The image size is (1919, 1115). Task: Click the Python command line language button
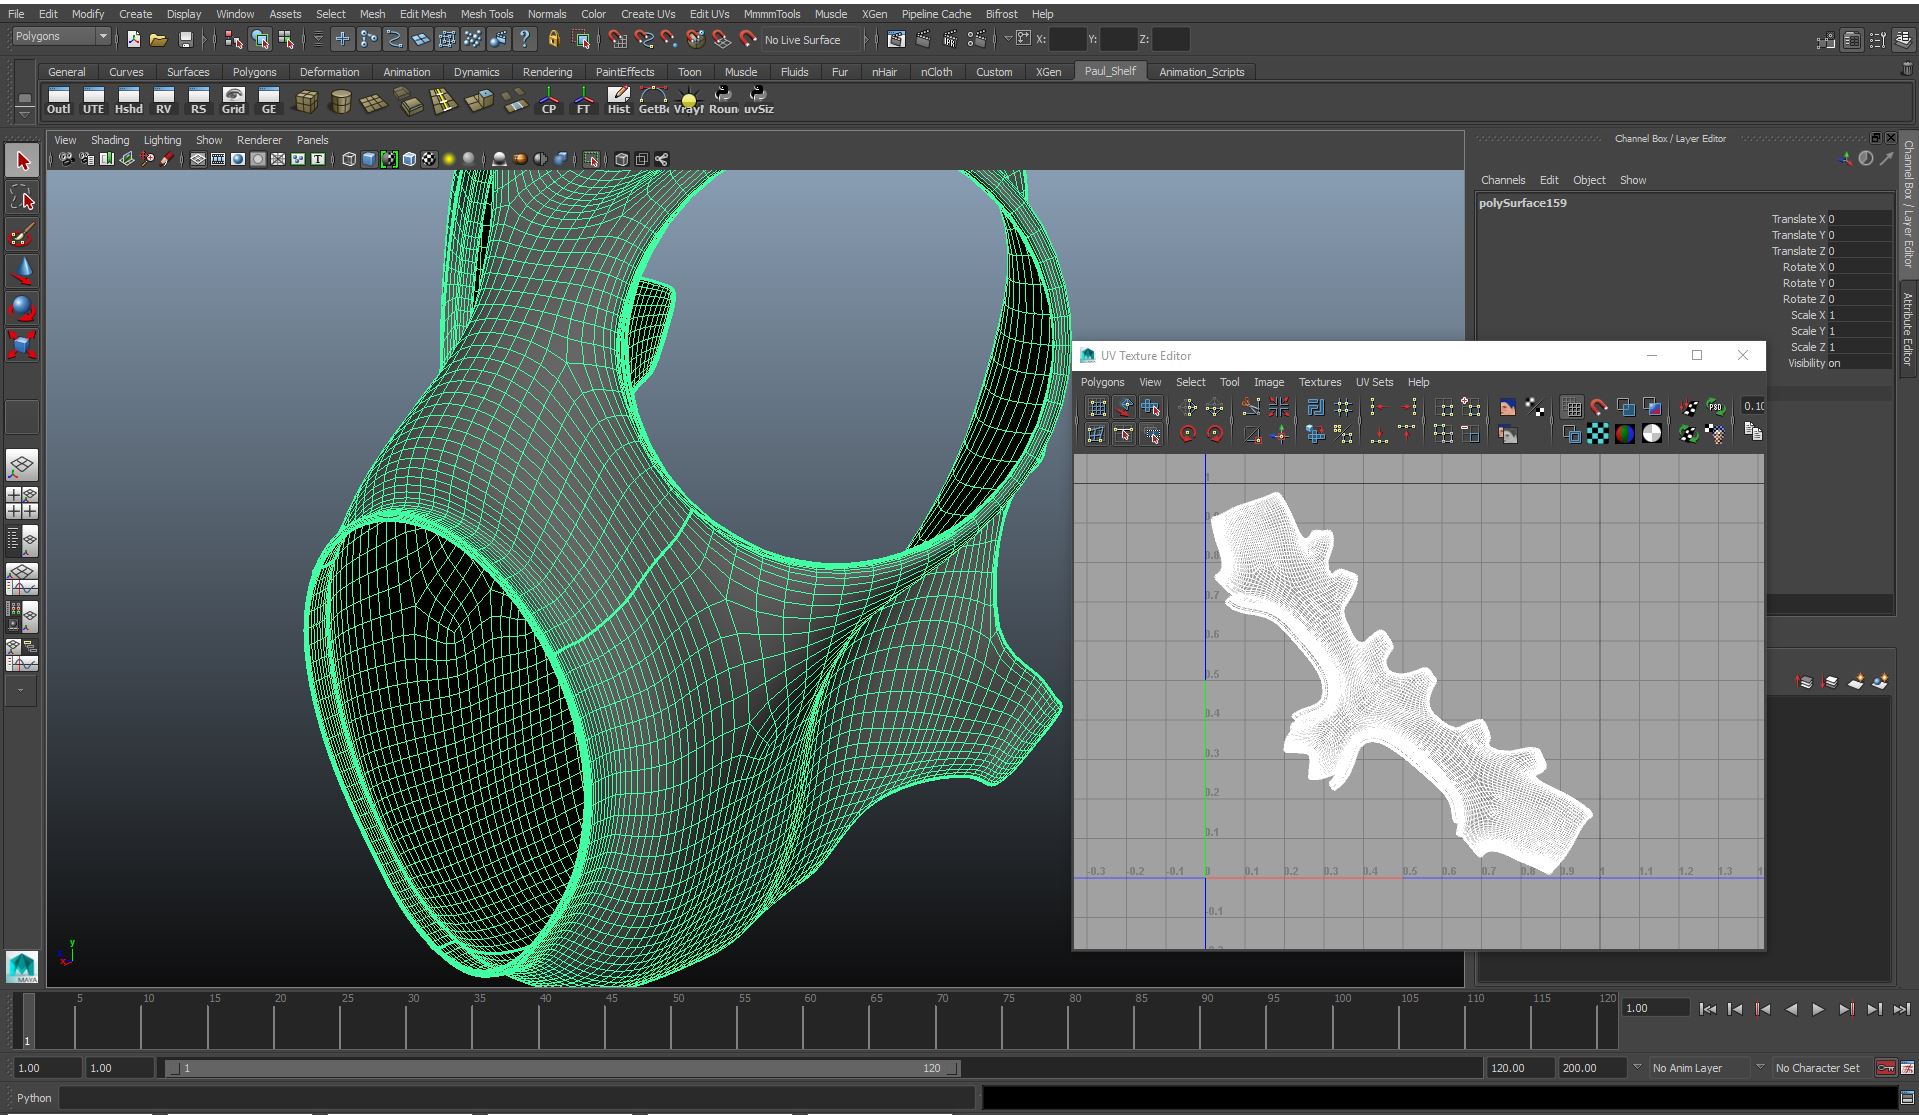(x=33, y=1098)
